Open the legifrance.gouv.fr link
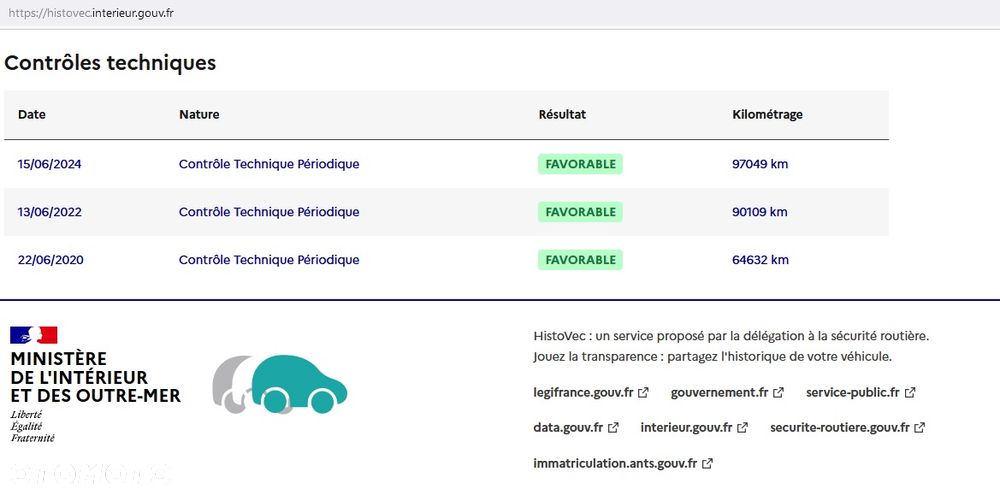 pos(583,393)
